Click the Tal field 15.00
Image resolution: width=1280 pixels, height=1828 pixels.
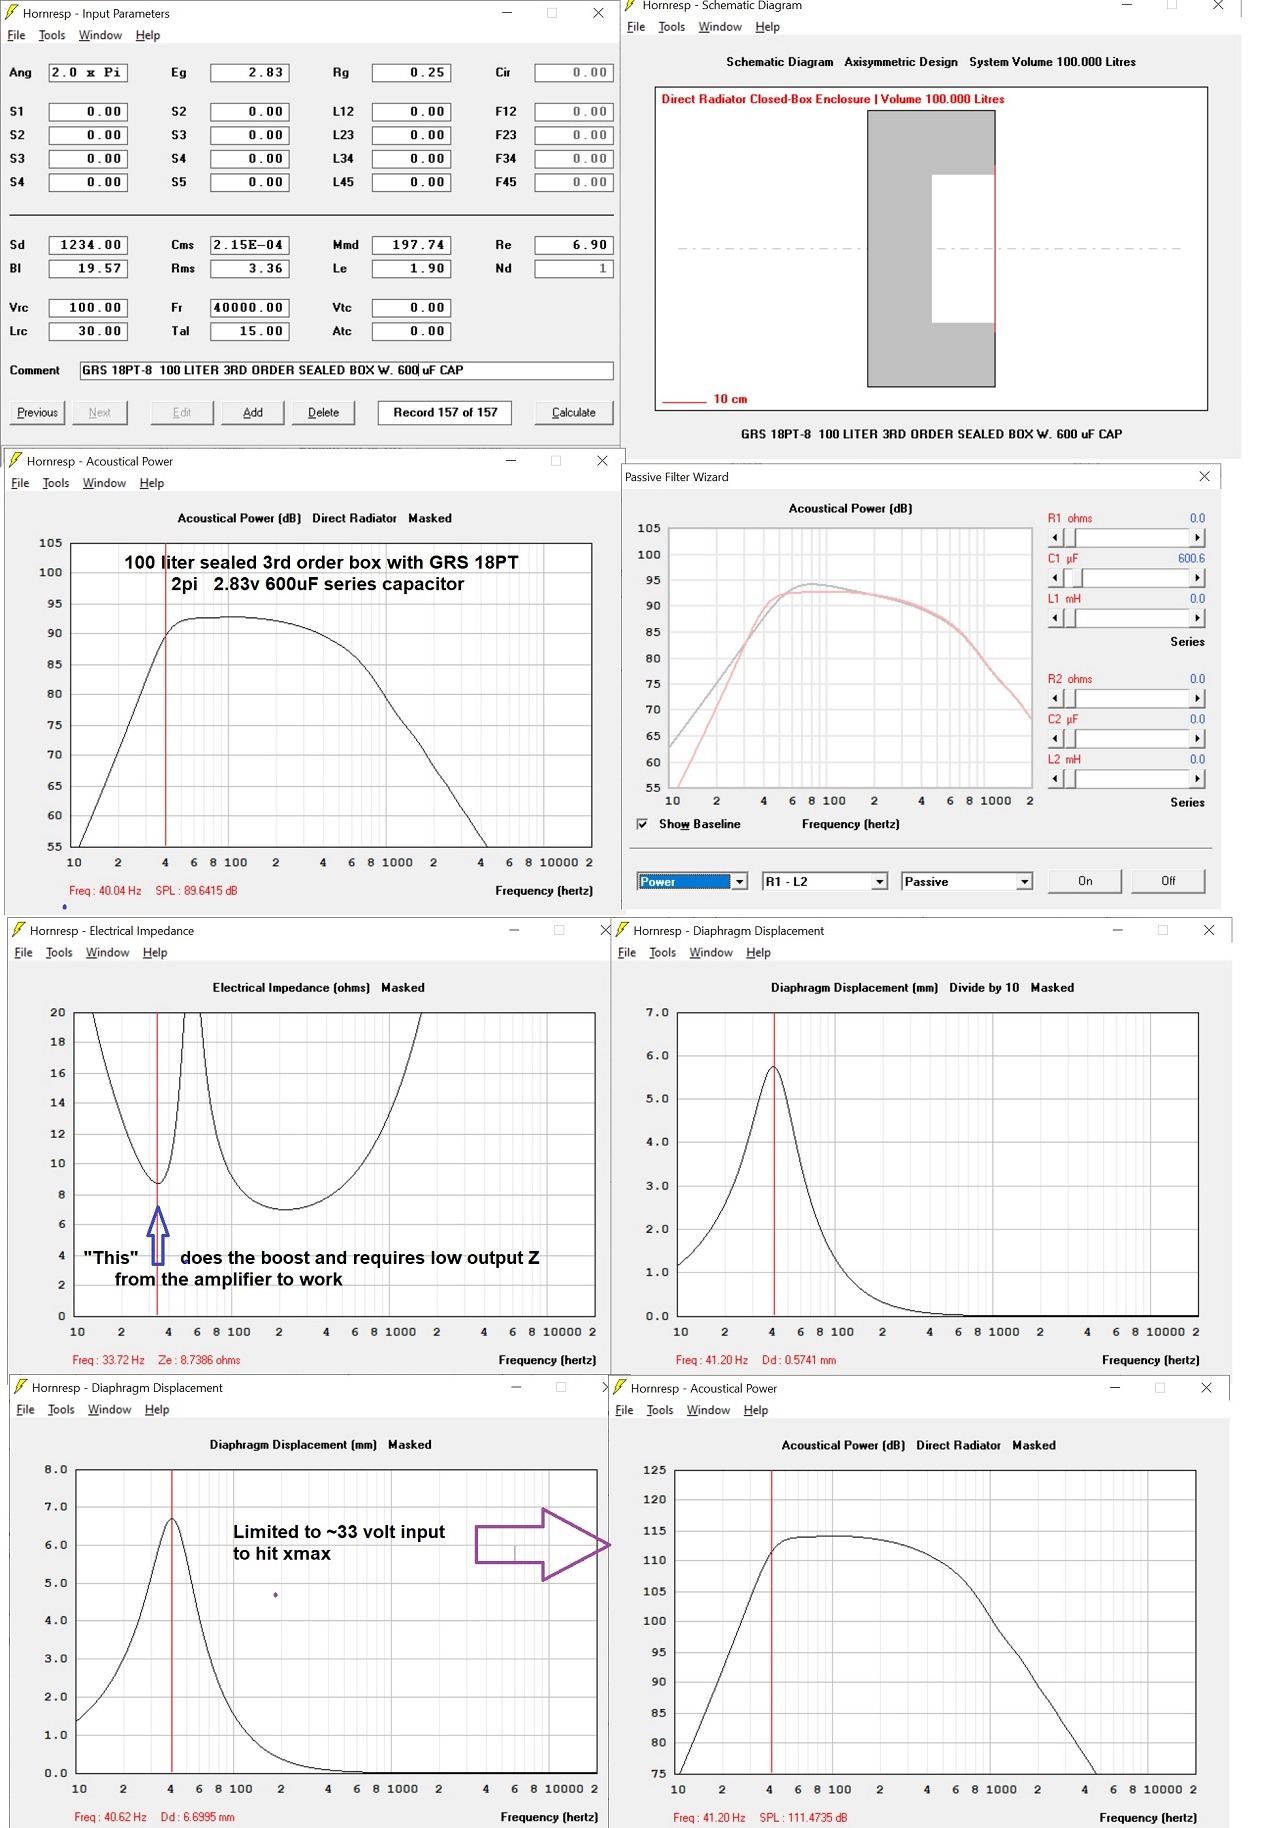(x=250, y=331)
